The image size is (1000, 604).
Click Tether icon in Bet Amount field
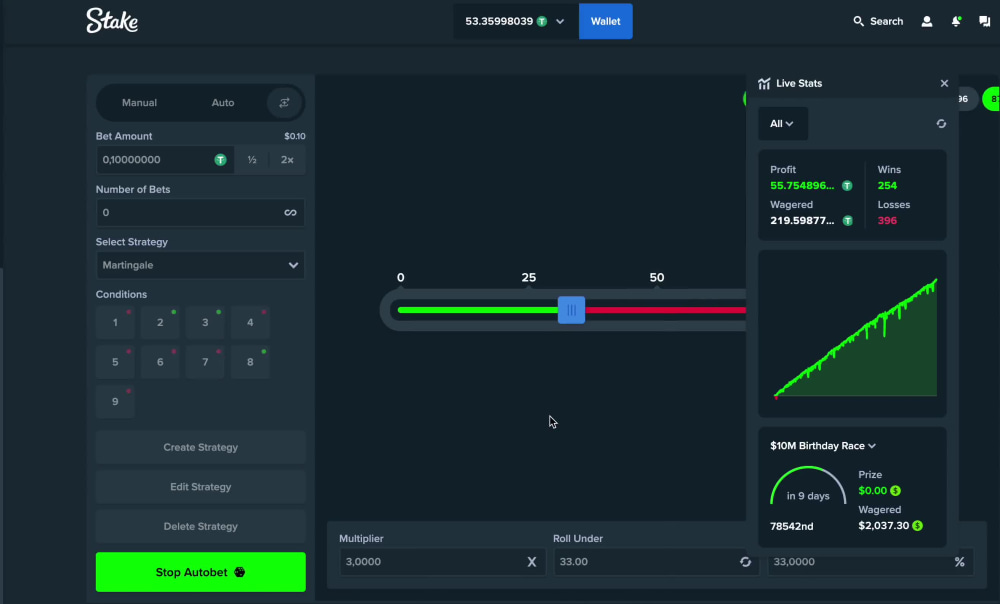[220, 159]
